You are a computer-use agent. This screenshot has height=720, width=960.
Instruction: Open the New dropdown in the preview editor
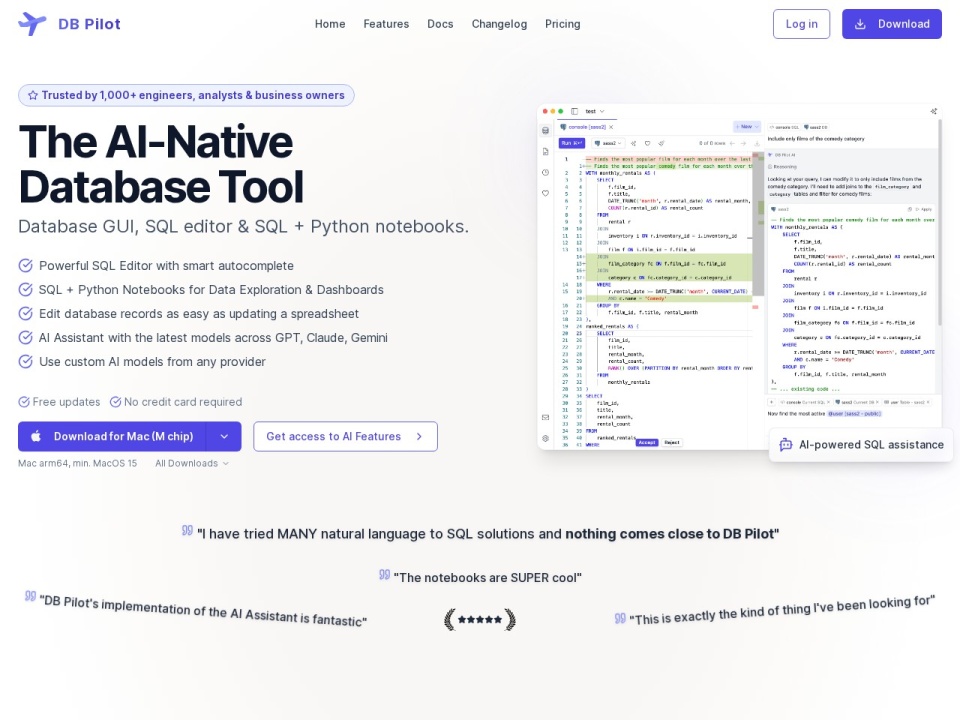pos(747,127)
